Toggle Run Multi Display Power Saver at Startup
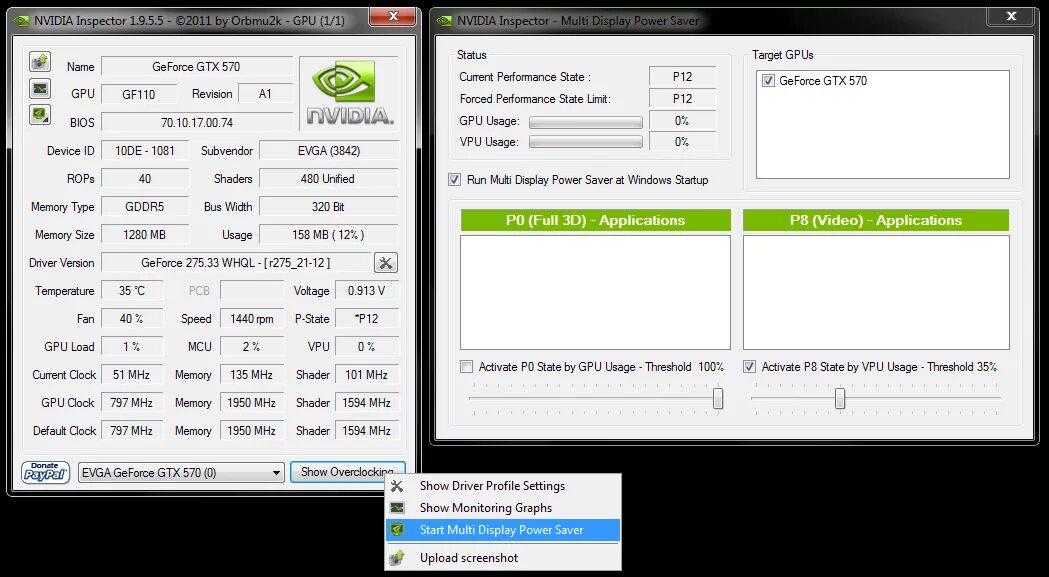Image resolution: width=1049 pixels, height=577 pixels. pos(454,180)
